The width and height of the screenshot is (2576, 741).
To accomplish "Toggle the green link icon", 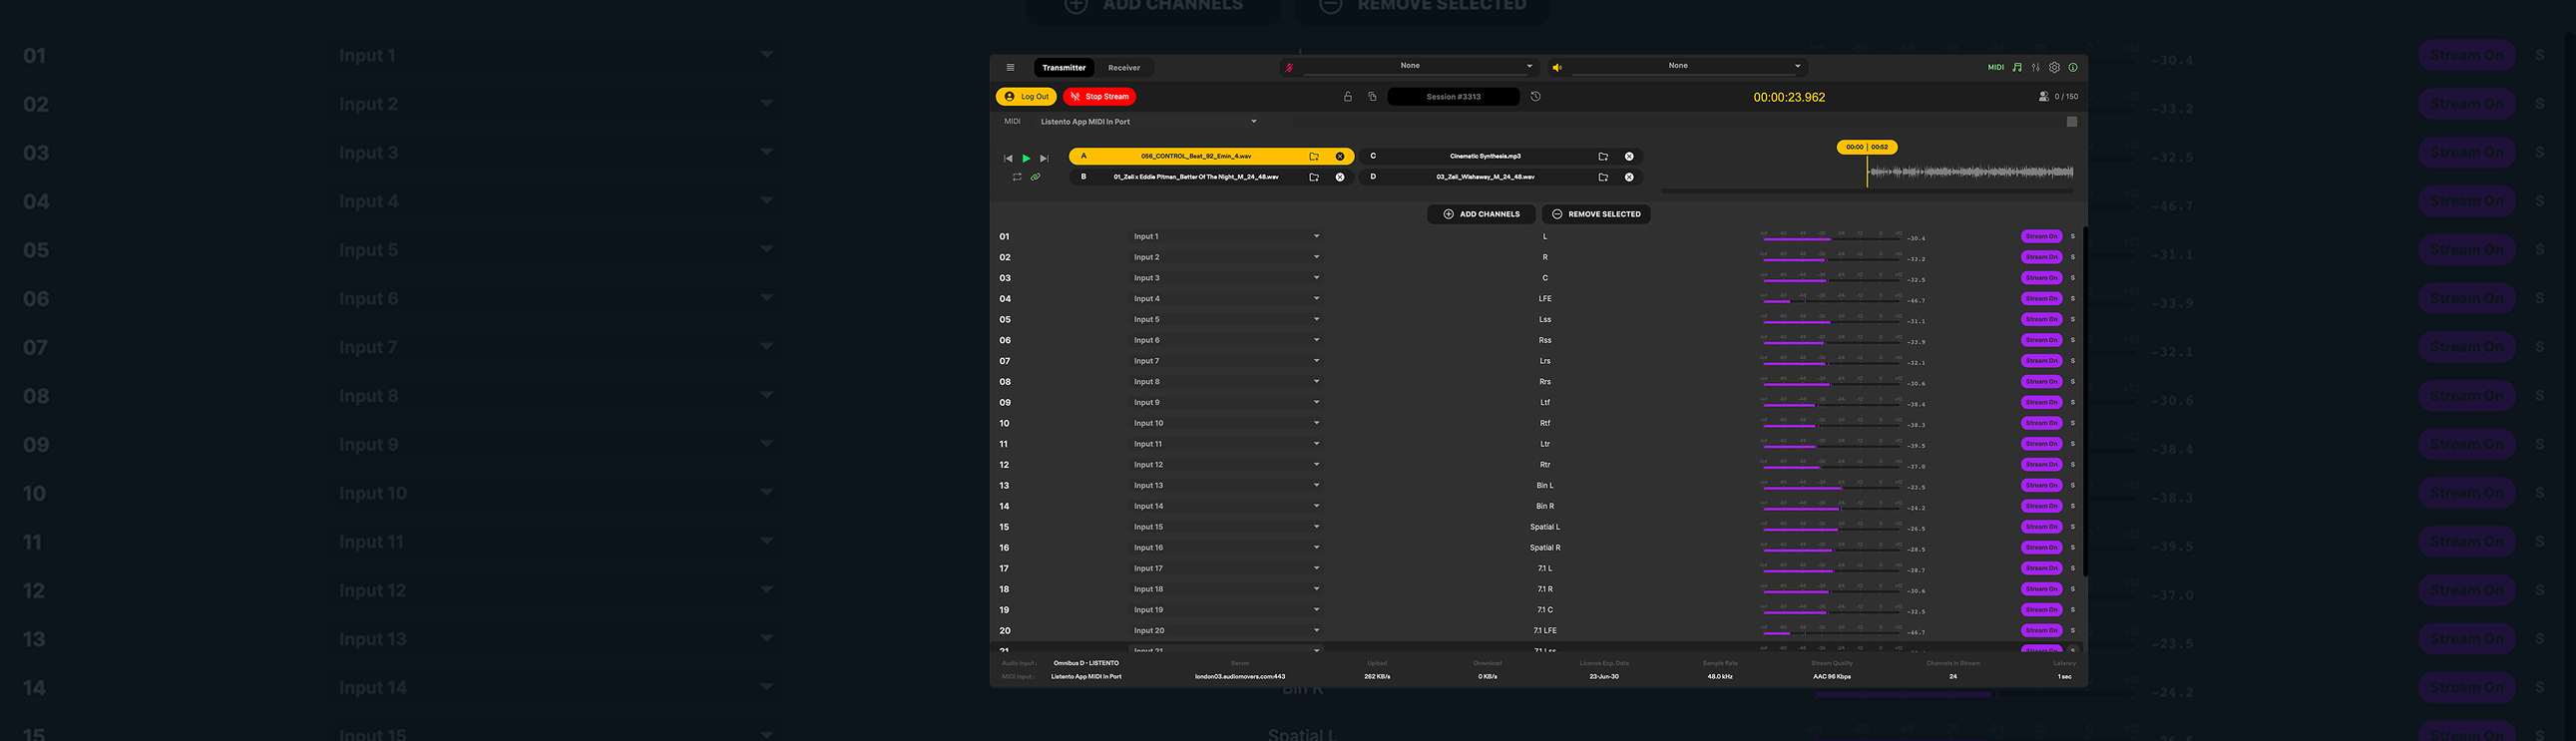I will click(1036, 177).
